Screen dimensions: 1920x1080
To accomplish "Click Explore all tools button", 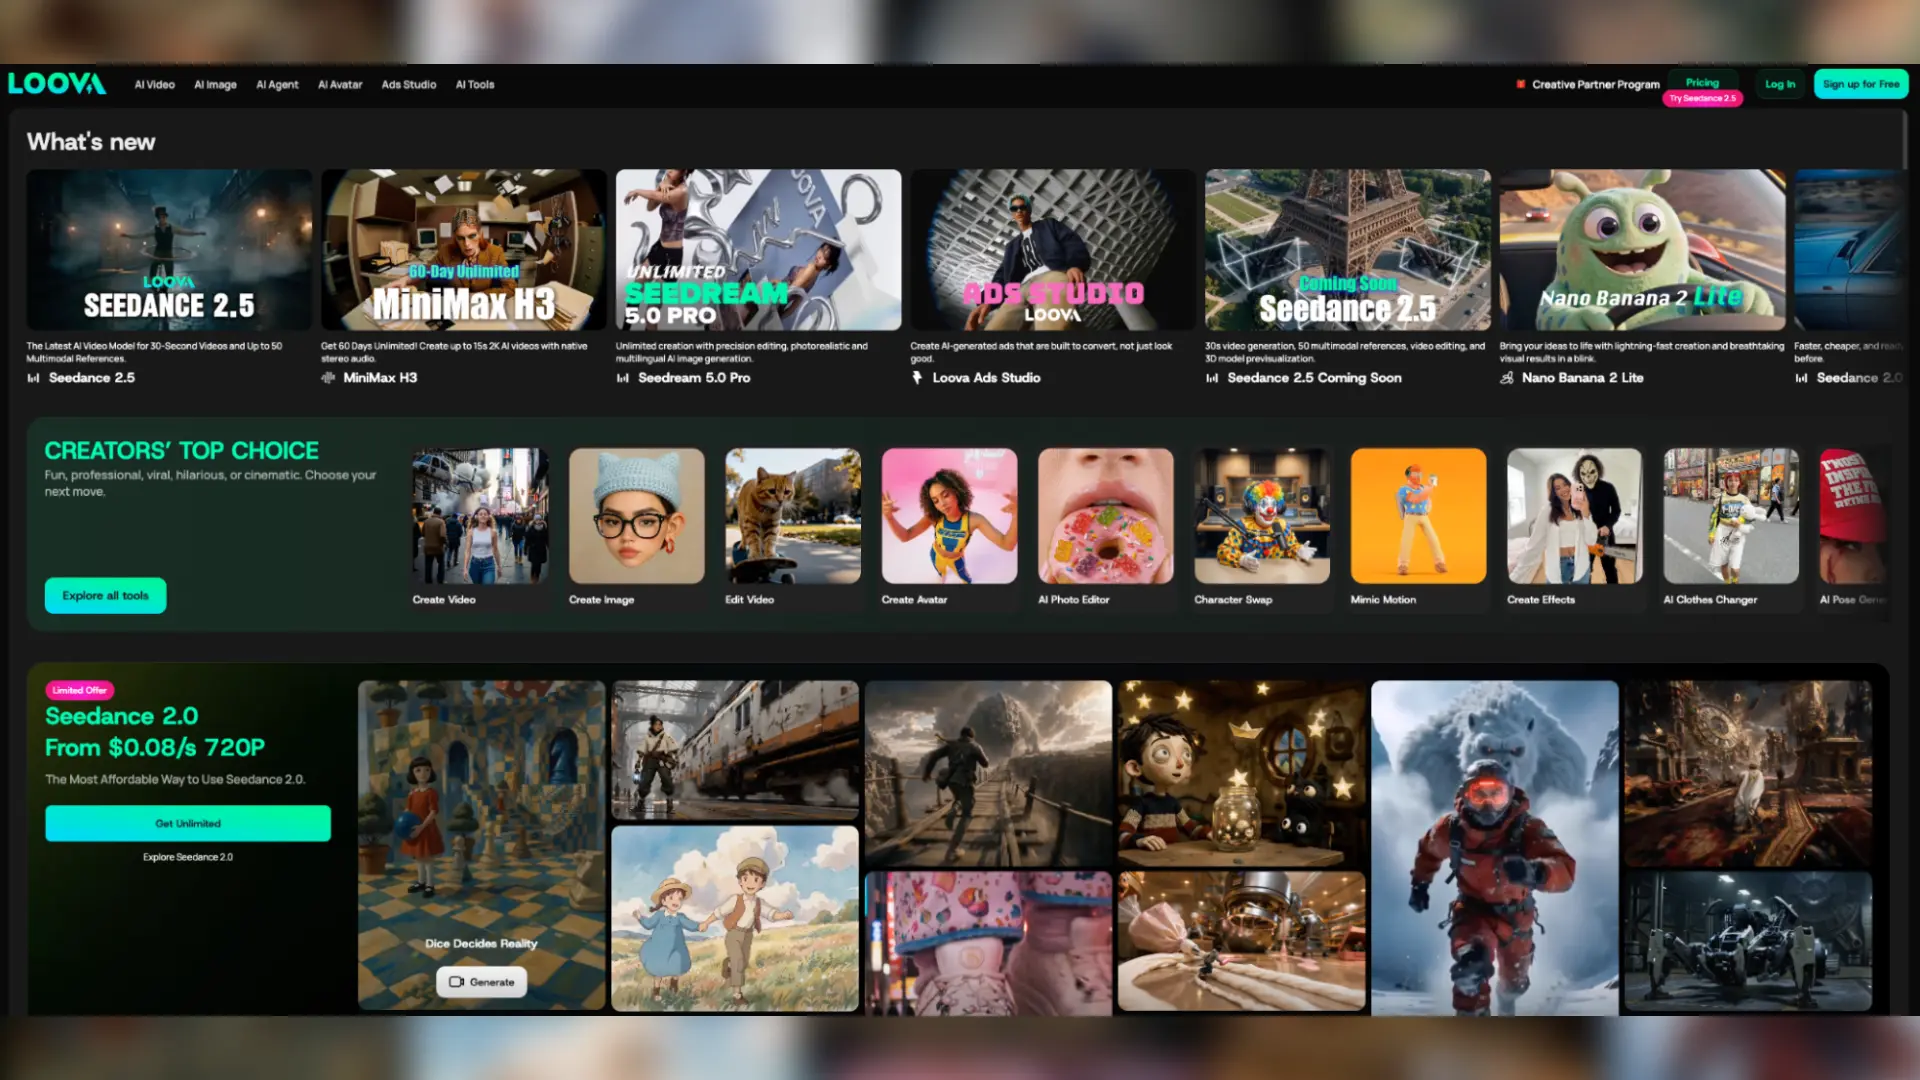I will click(x=105, y=596).
